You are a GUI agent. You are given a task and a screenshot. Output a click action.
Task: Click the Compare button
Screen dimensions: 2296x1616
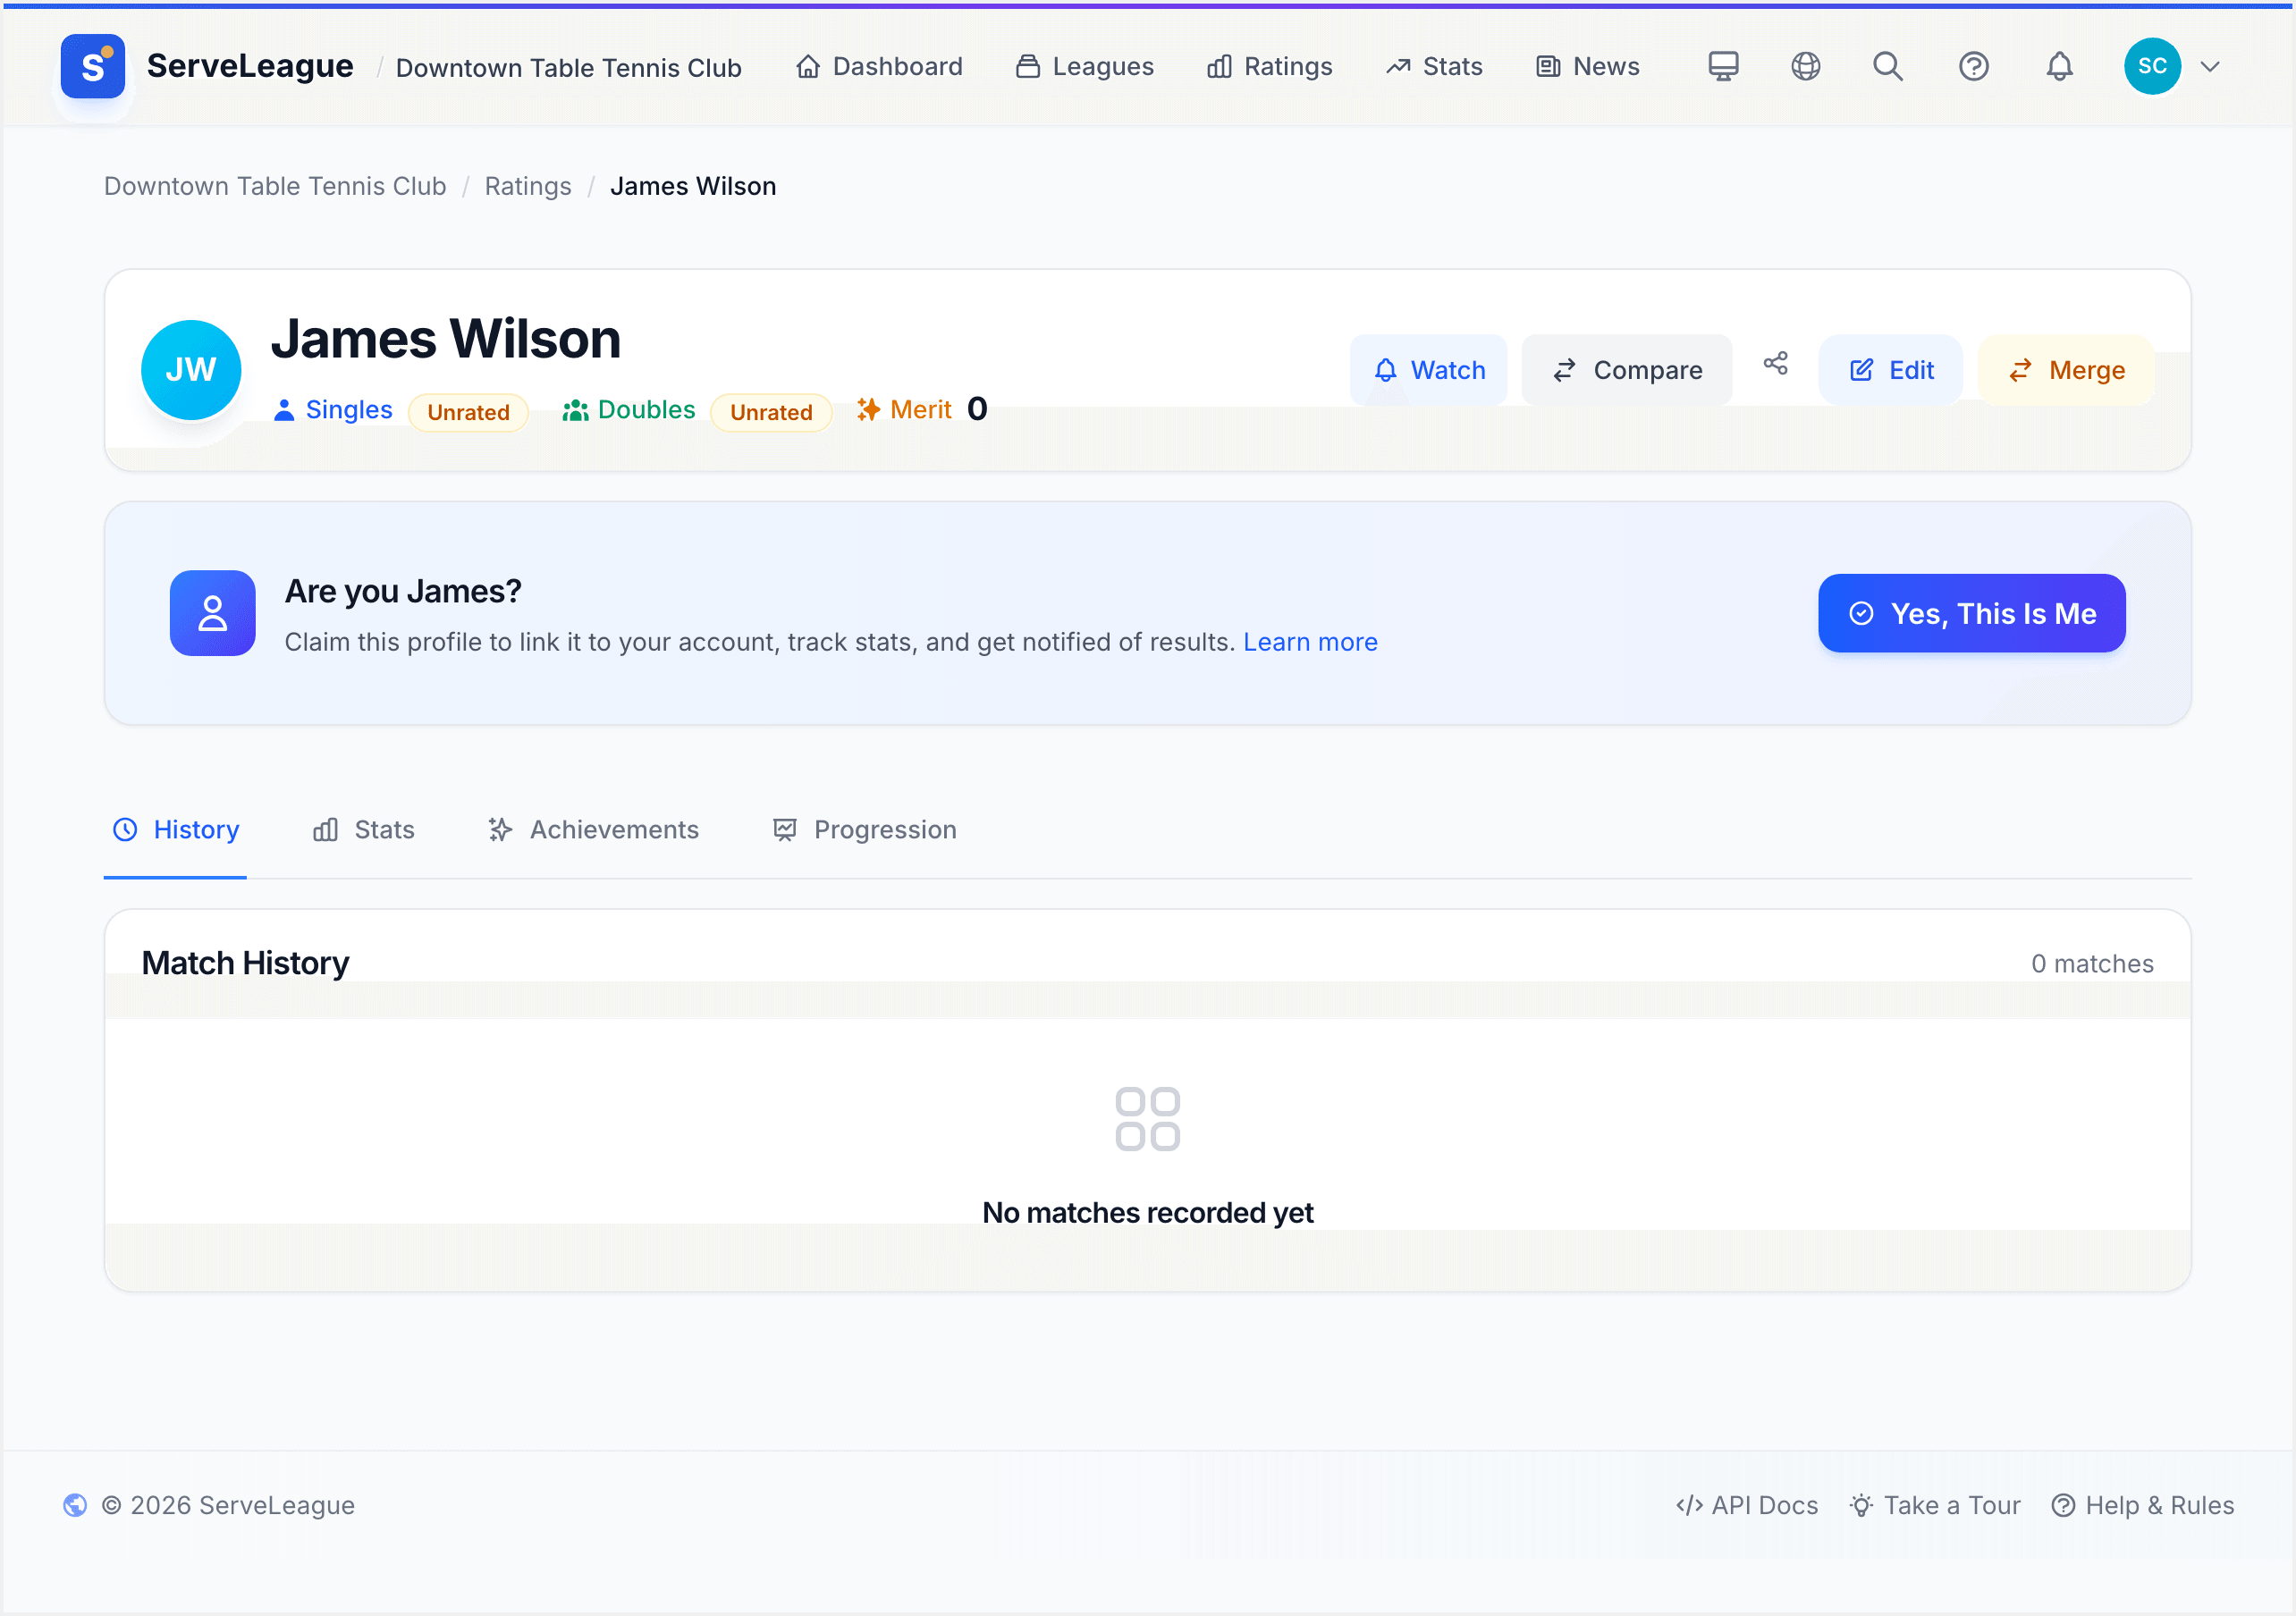click(x=1627, y=370)
